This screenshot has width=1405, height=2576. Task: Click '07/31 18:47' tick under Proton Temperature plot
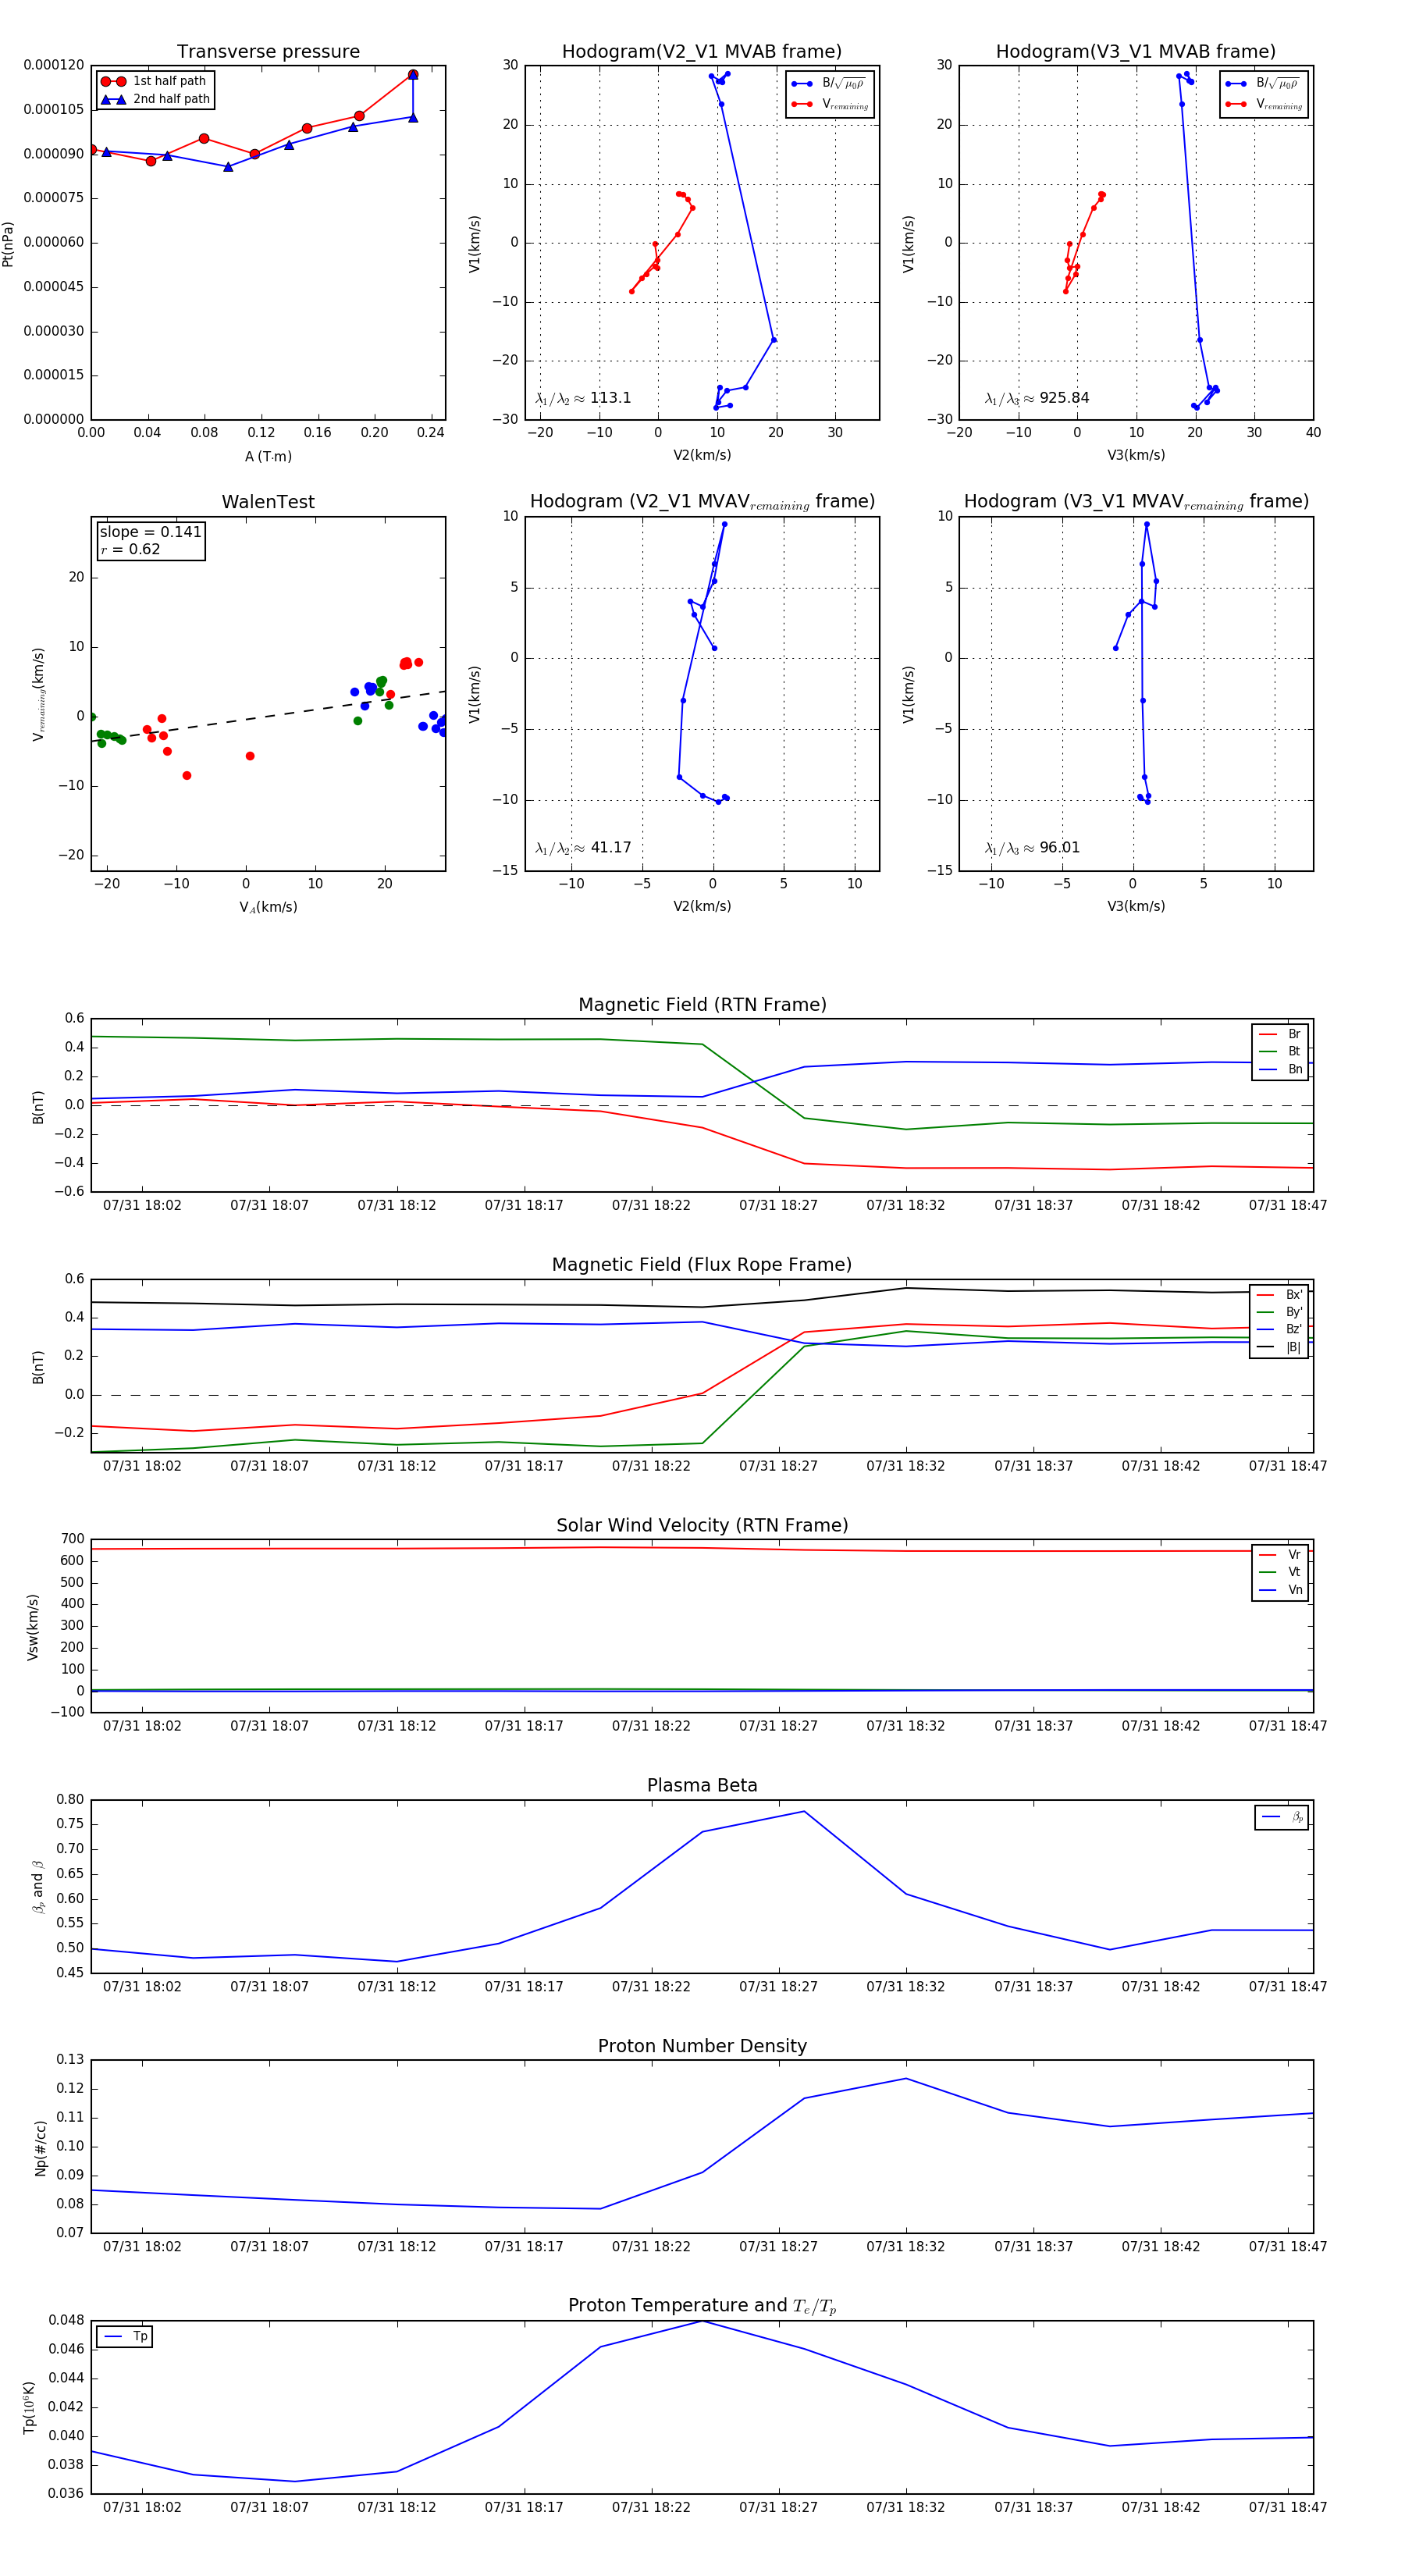pyautogui.click(x=1288, y=2507)
